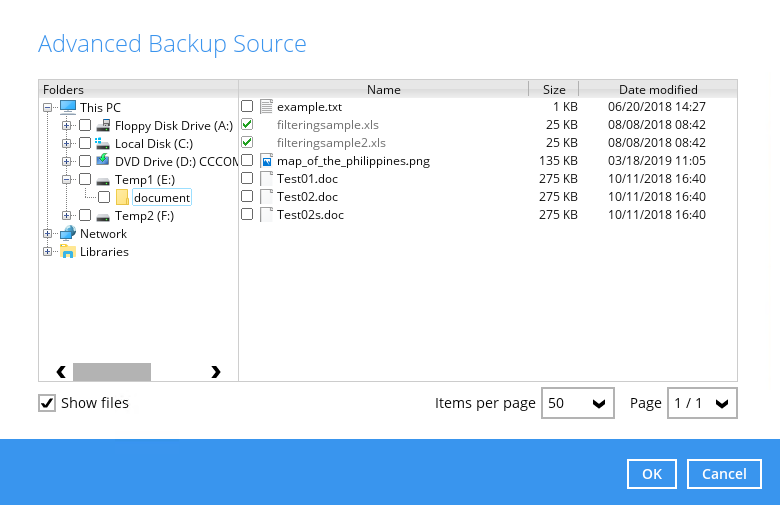Click the map_of_the_philippines.png image file icon
Viewport: 780px width, 505px height.
267,161
